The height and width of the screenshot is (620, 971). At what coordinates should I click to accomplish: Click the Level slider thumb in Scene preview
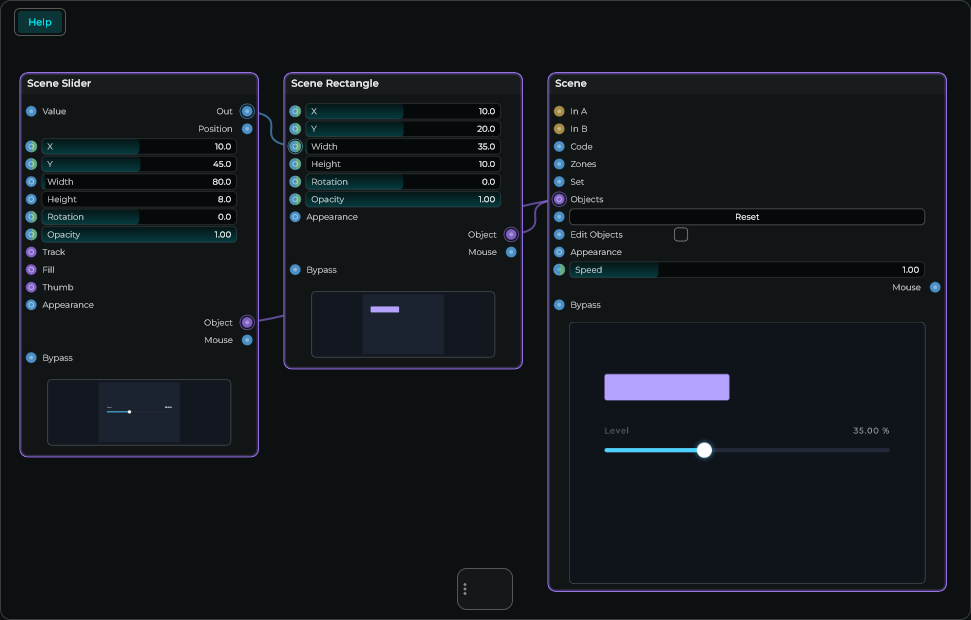coord(704,450)
